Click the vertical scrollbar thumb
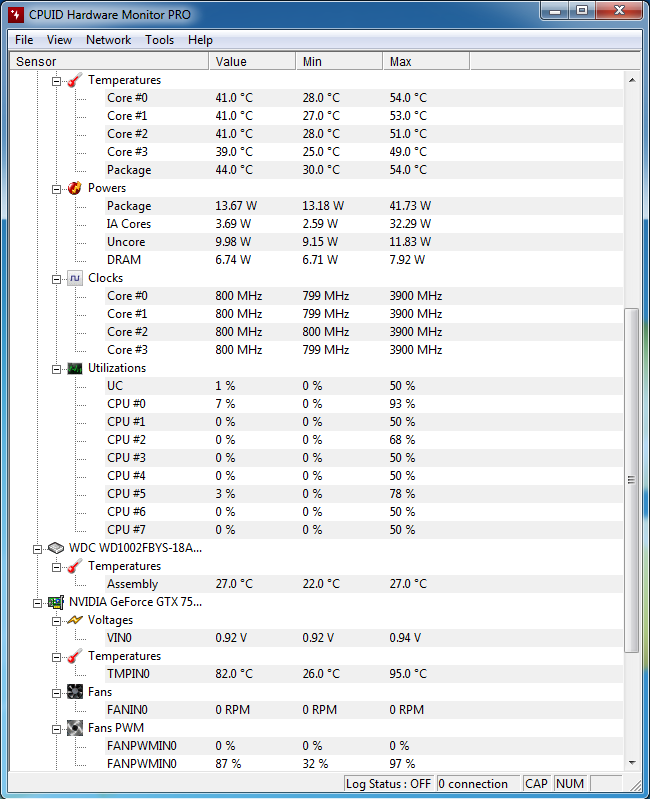This screenshot has height=799, width=650. (x=632, y=480)
